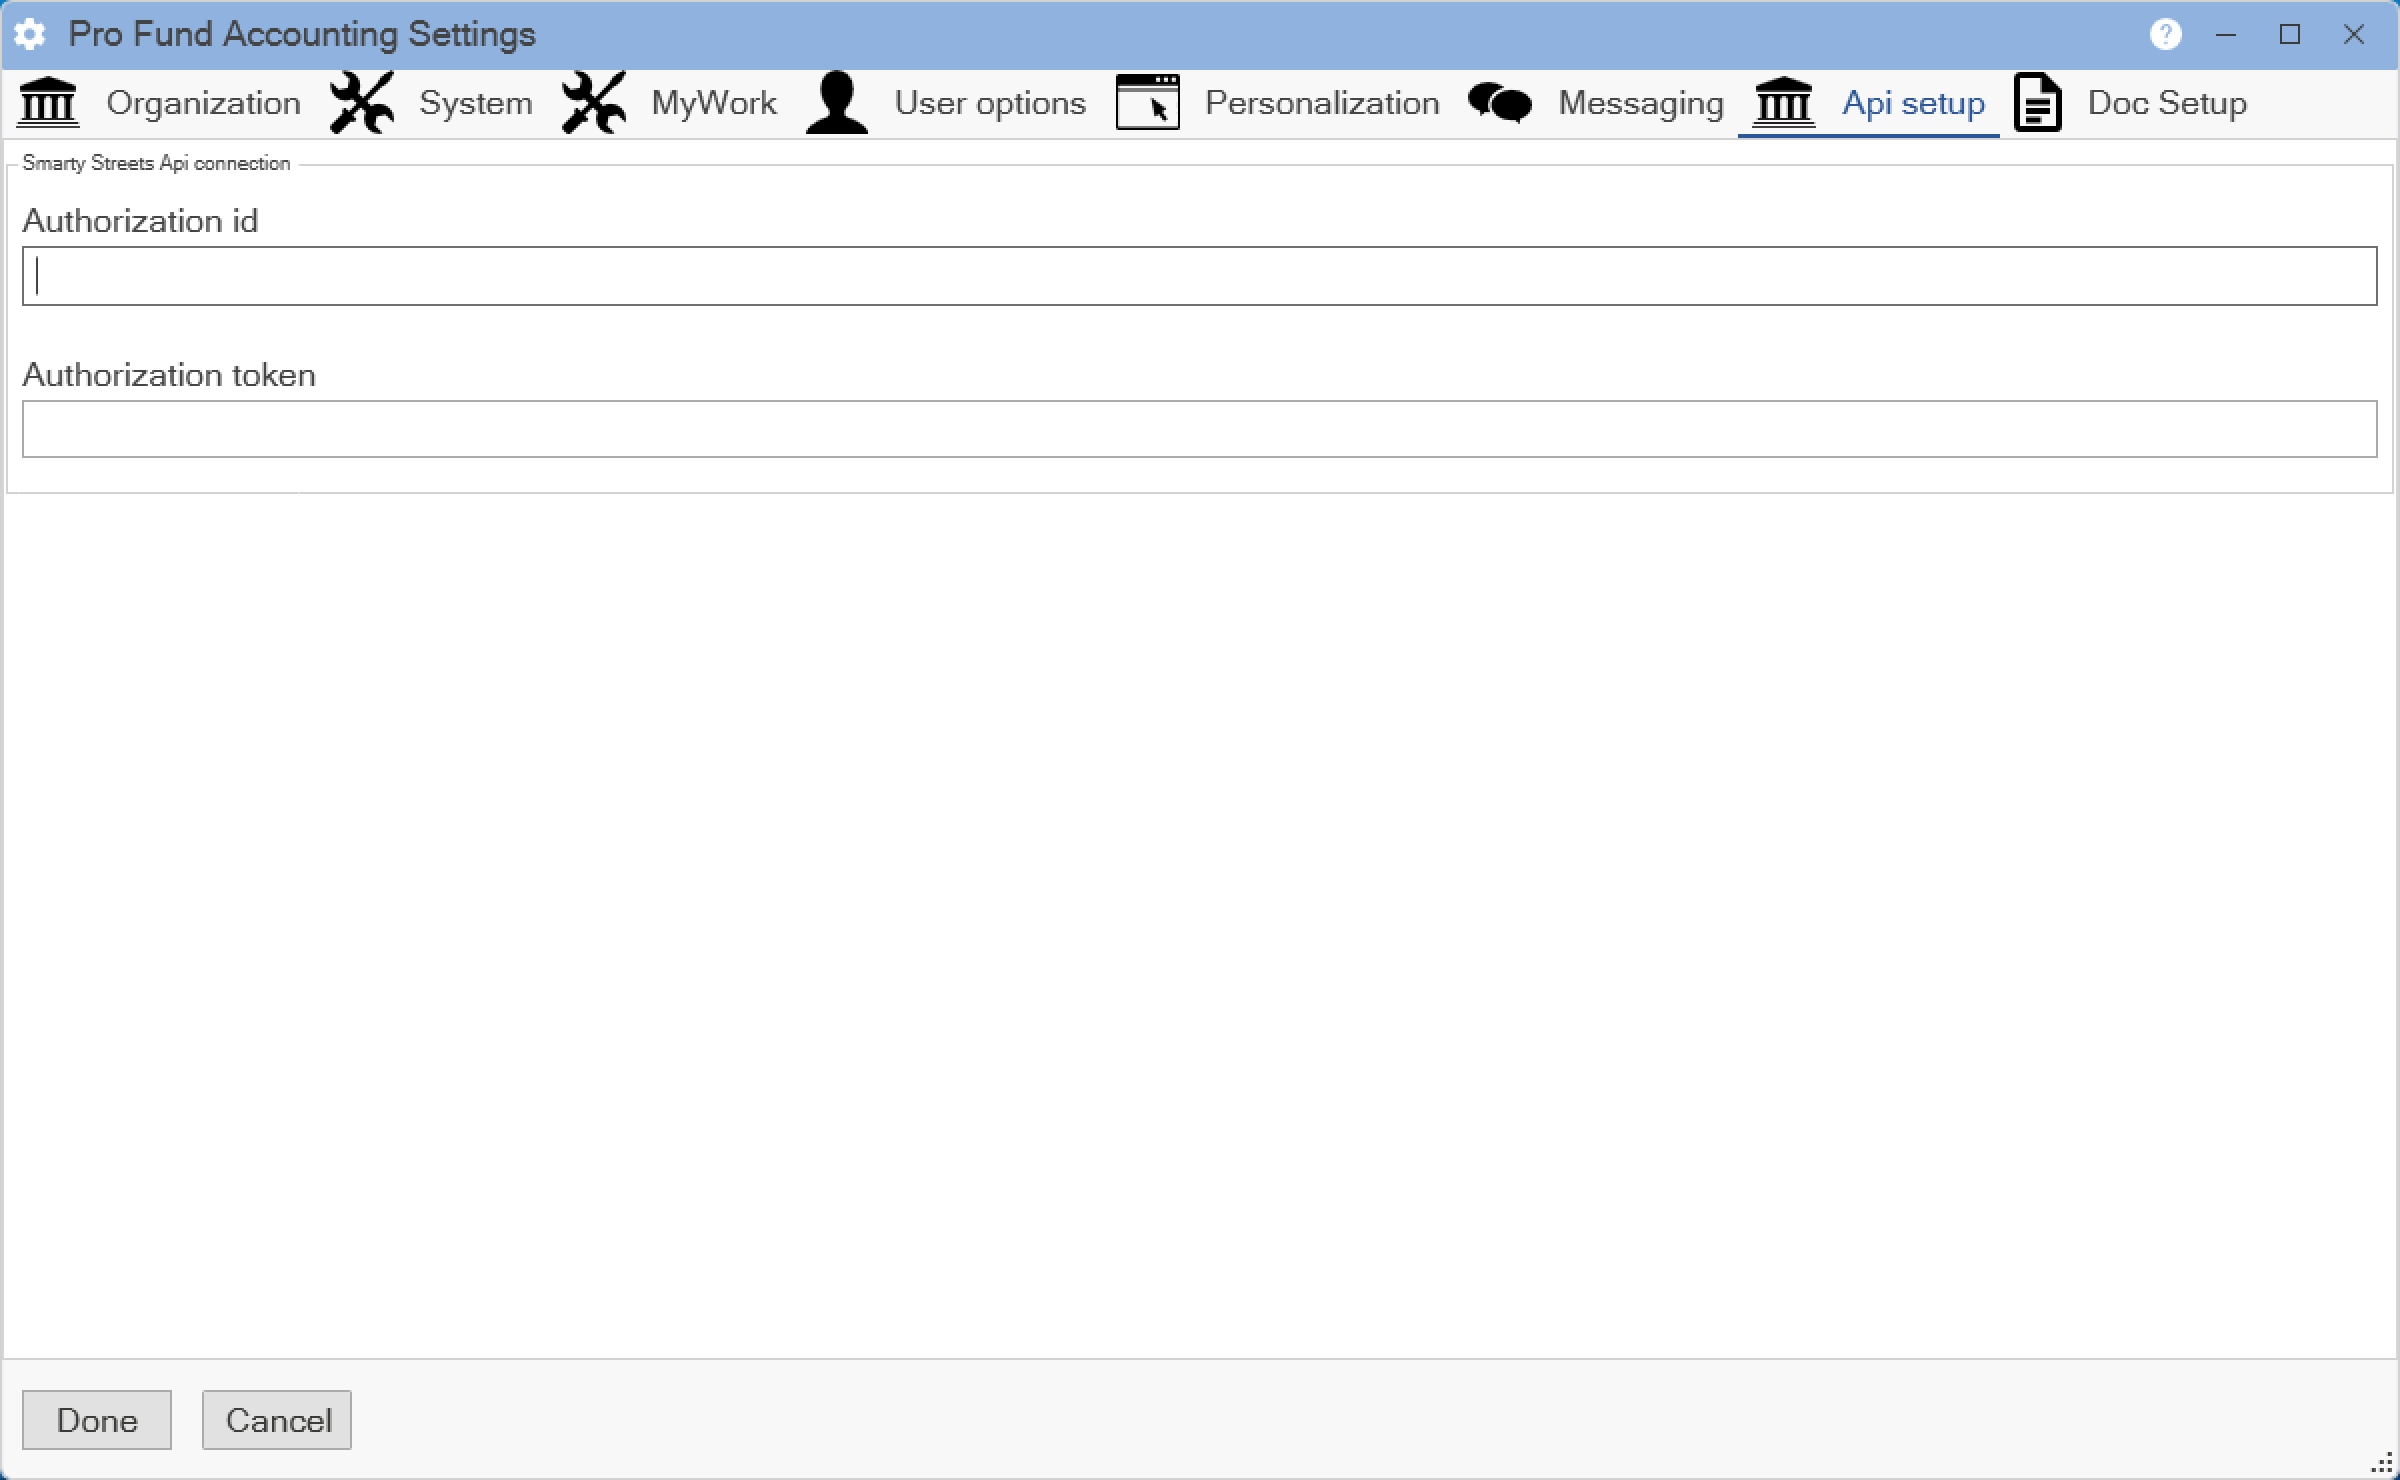Click the MyWork crossed tools icon
The image size is (2400, 1480).
[x=594, y=103]
